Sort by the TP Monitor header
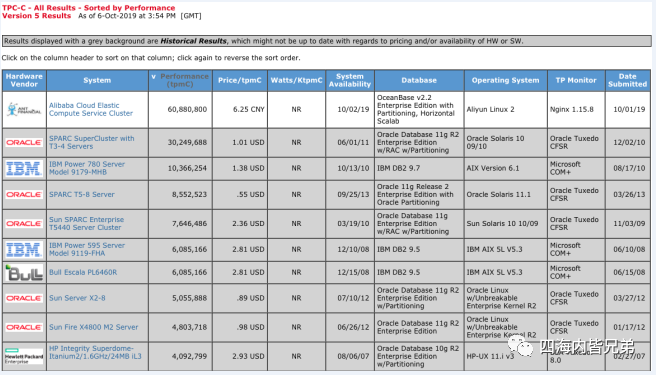The height and width of the screenshot is (375, 656). tap(576, 80)
